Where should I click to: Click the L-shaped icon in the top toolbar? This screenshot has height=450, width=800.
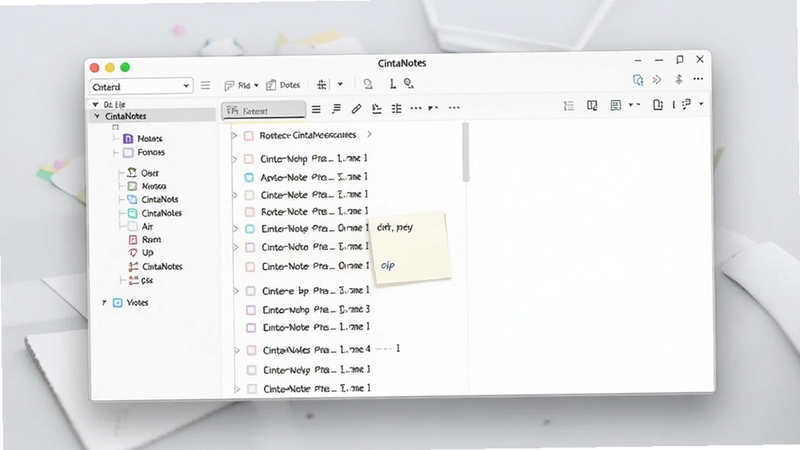point(392,84)
